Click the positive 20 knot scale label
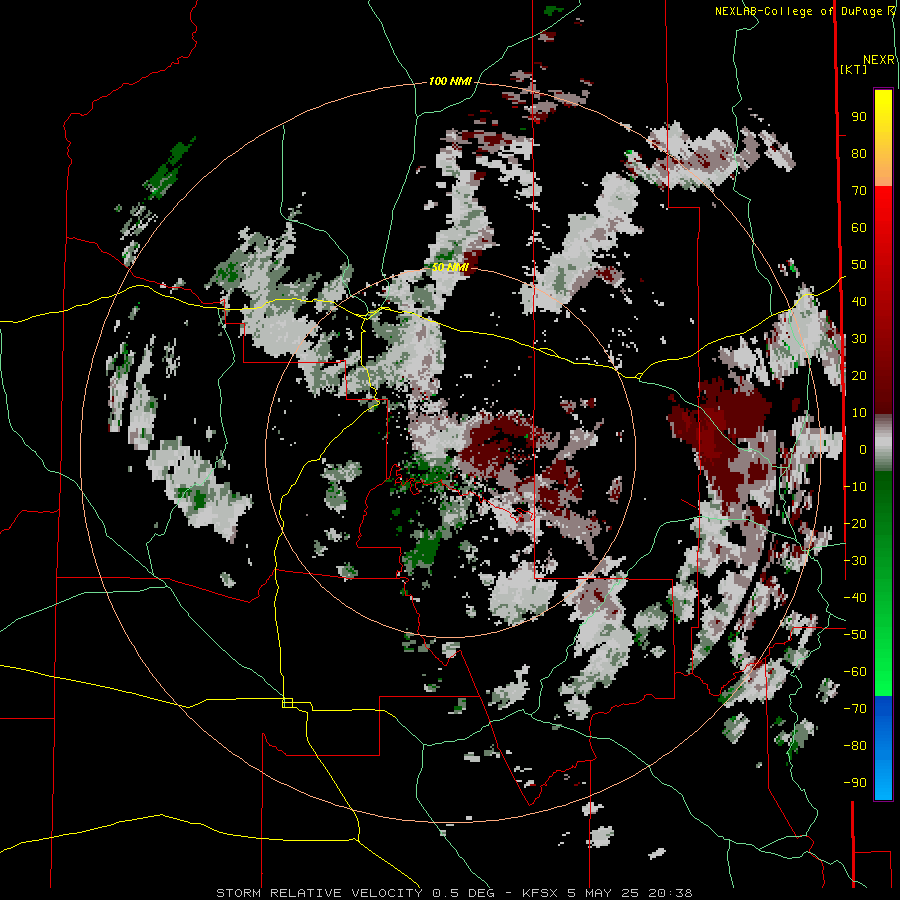The image size is (900, 900). pos(859,376)
